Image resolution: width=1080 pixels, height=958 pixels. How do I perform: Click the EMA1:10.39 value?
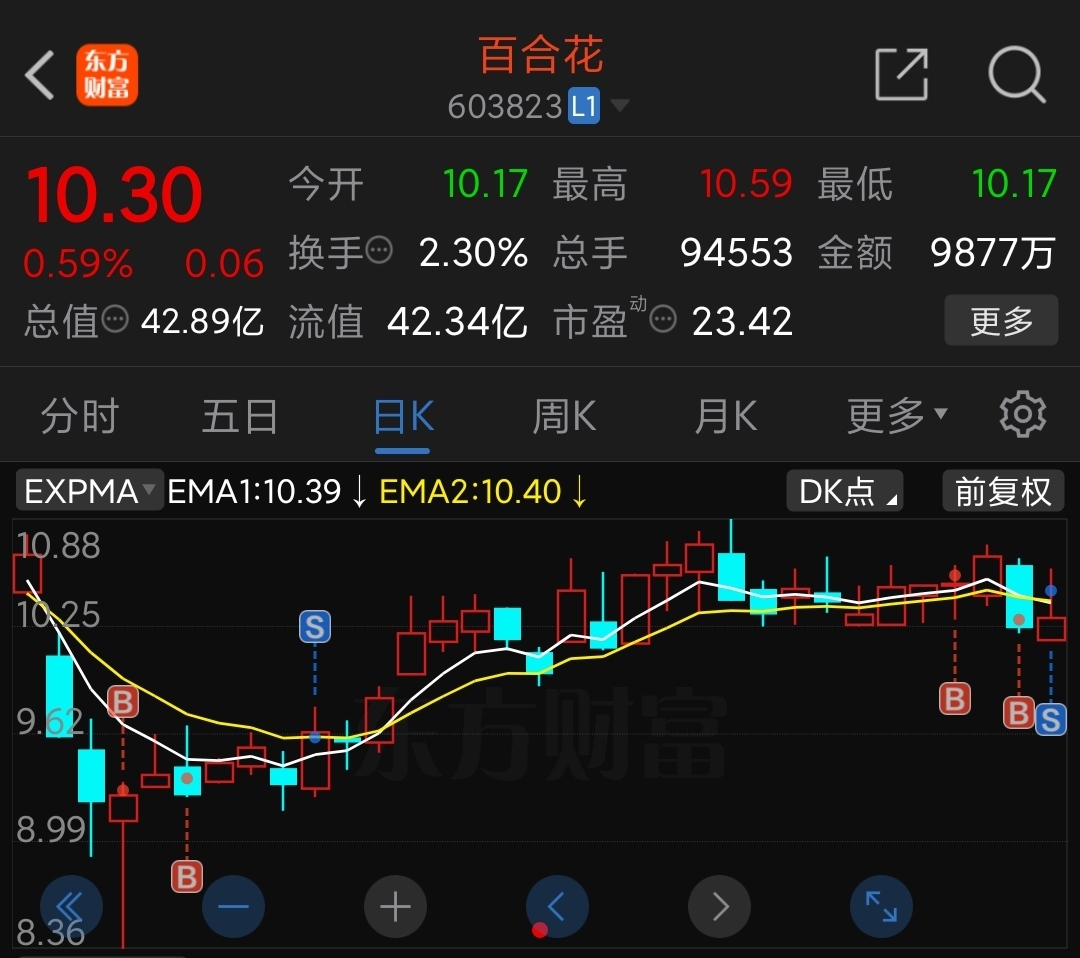254,492
